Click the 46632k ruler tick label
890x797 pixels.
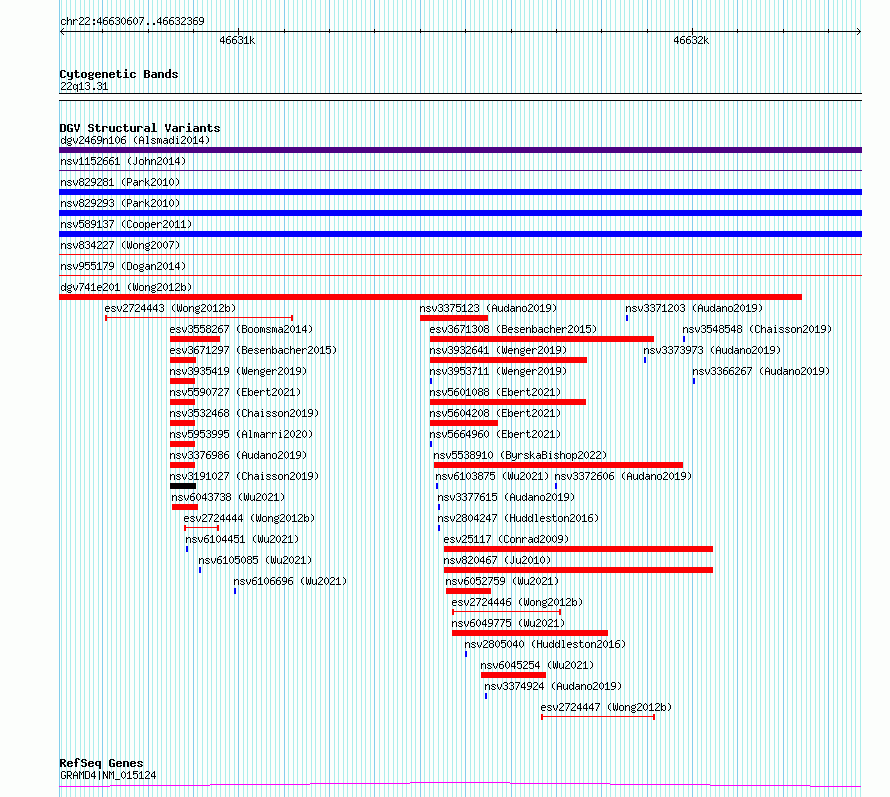click(691, 40)
